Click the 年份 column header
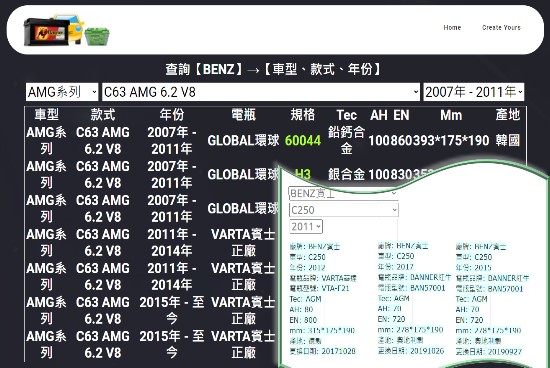The height and width of the screenshot is (368, 550). pyautogui.click(x=172, y=115)
